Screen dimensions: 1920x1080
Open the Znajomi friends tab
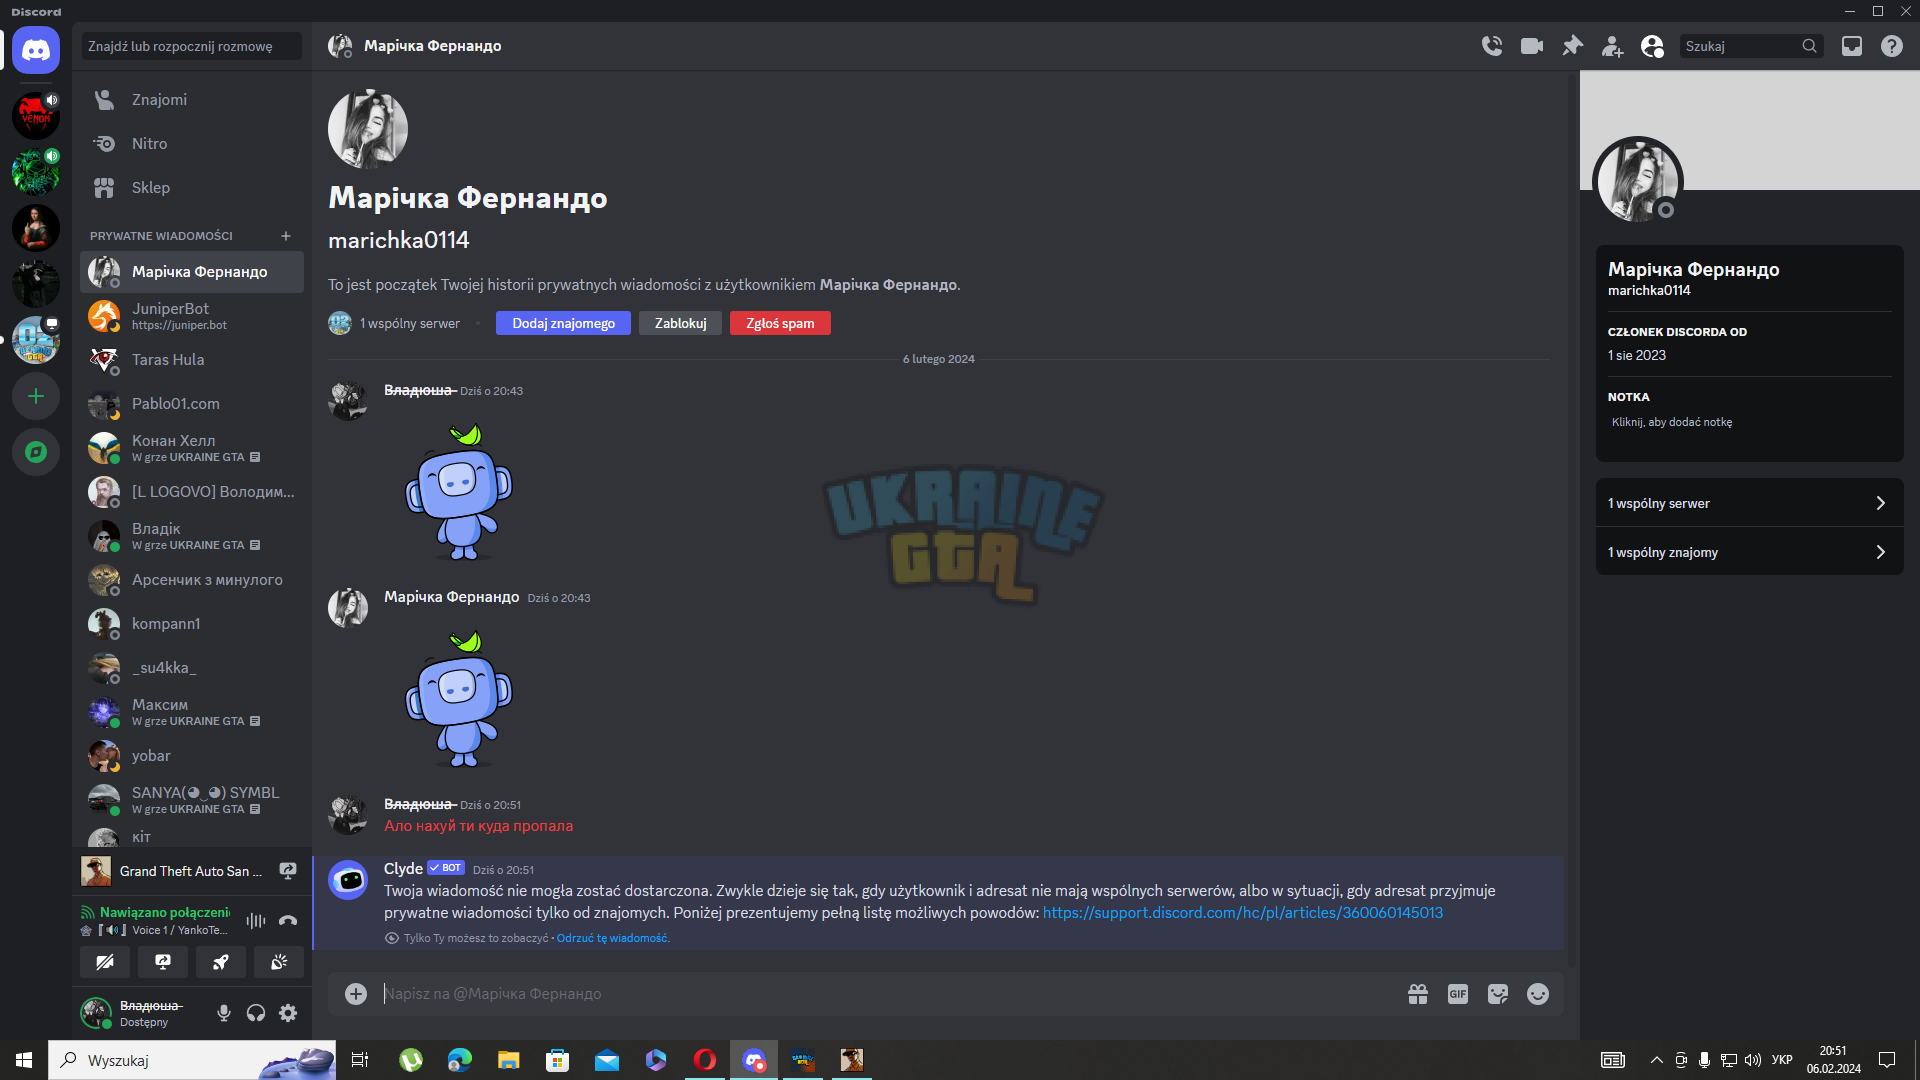click(x=192, y=100)
